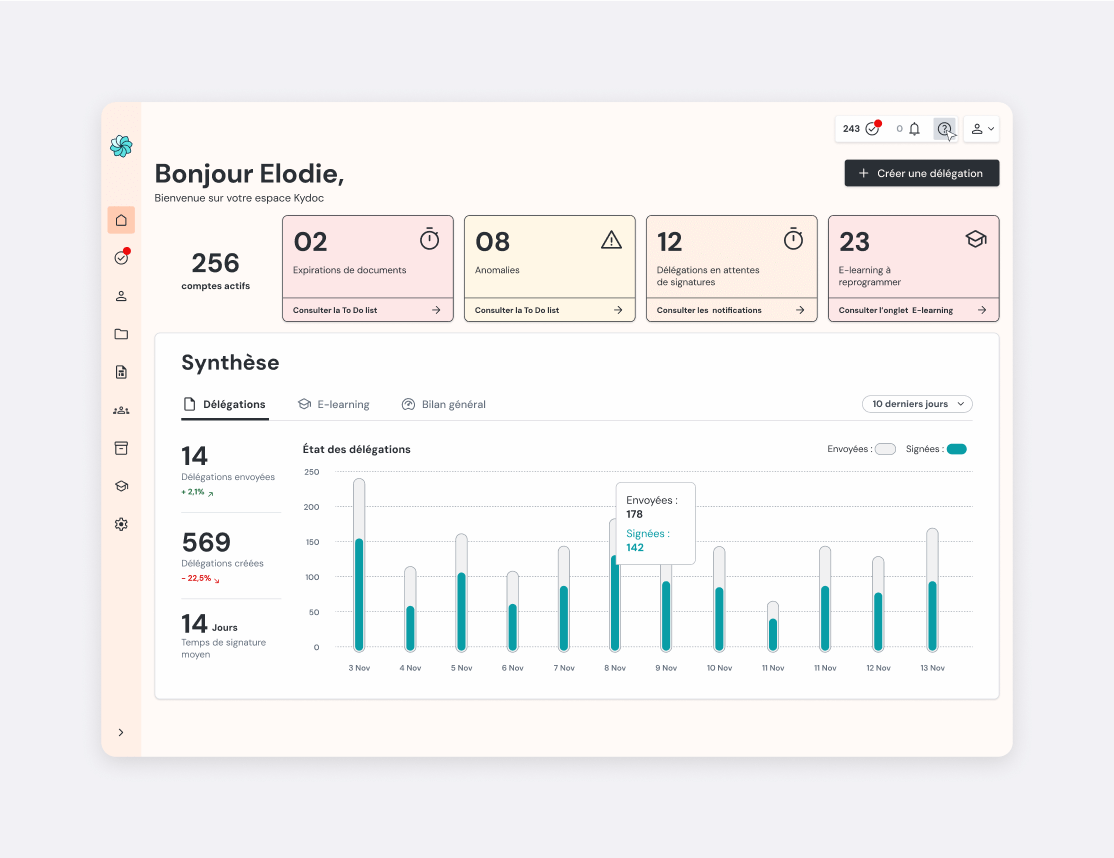
Task: Toggle the Signées legend switch
Action: (x=957, y=449)
